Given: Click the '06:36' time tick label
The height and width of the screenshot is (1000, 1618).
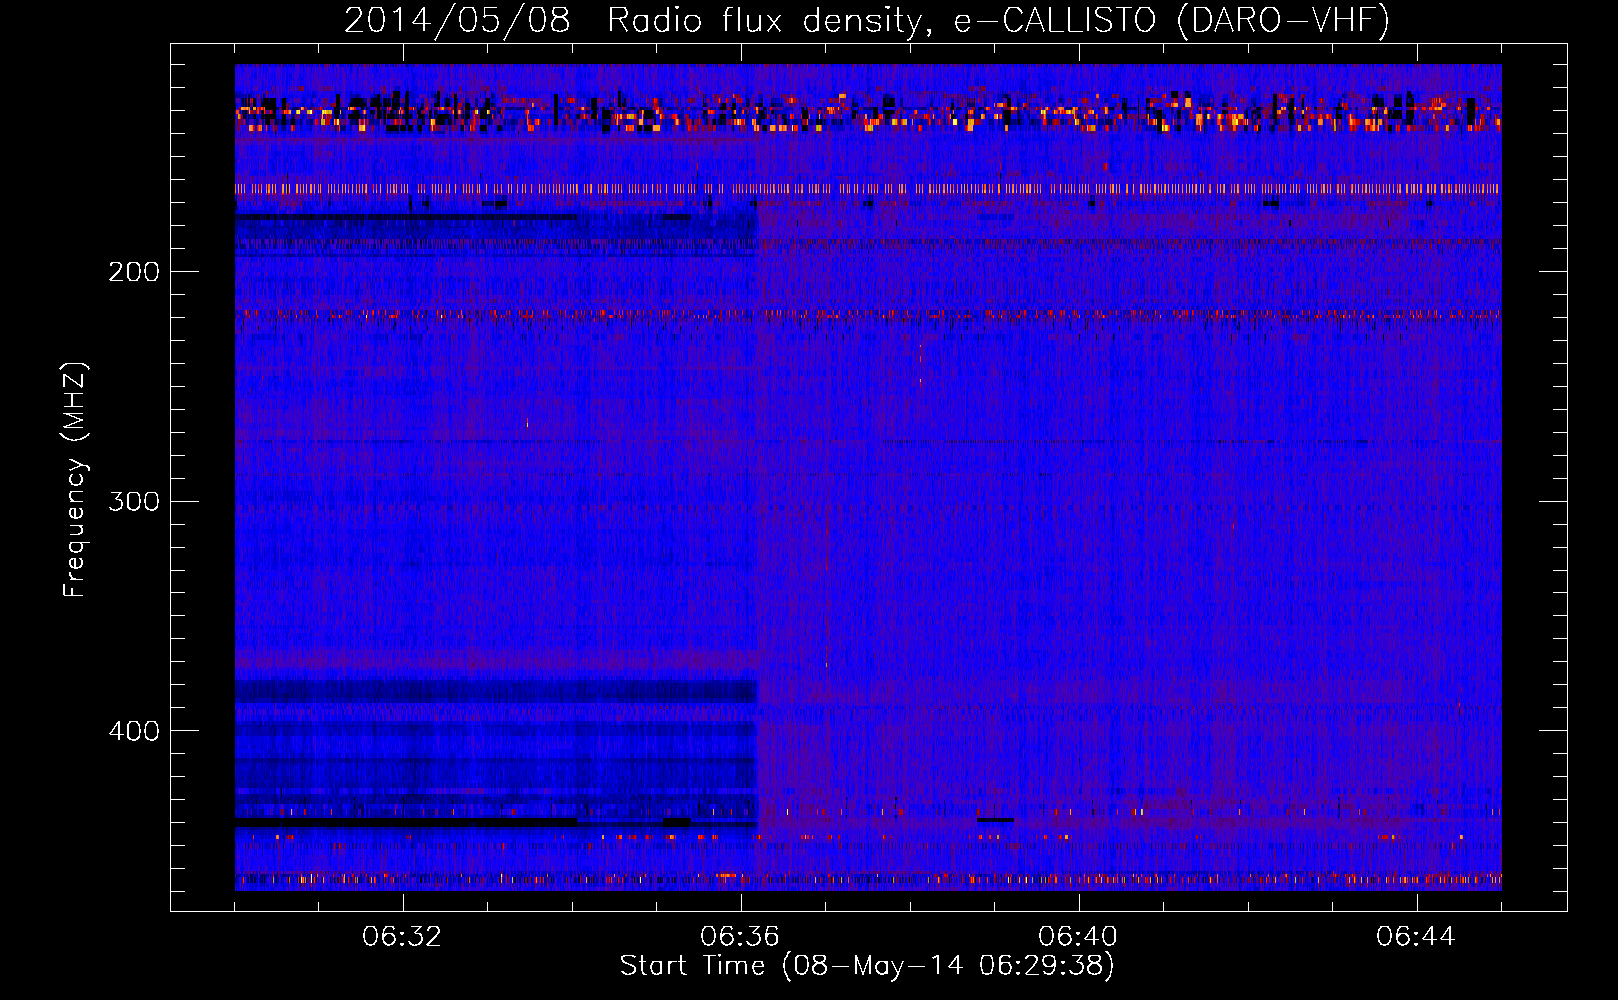Looking at the screenshot, I should coord(740,937).
